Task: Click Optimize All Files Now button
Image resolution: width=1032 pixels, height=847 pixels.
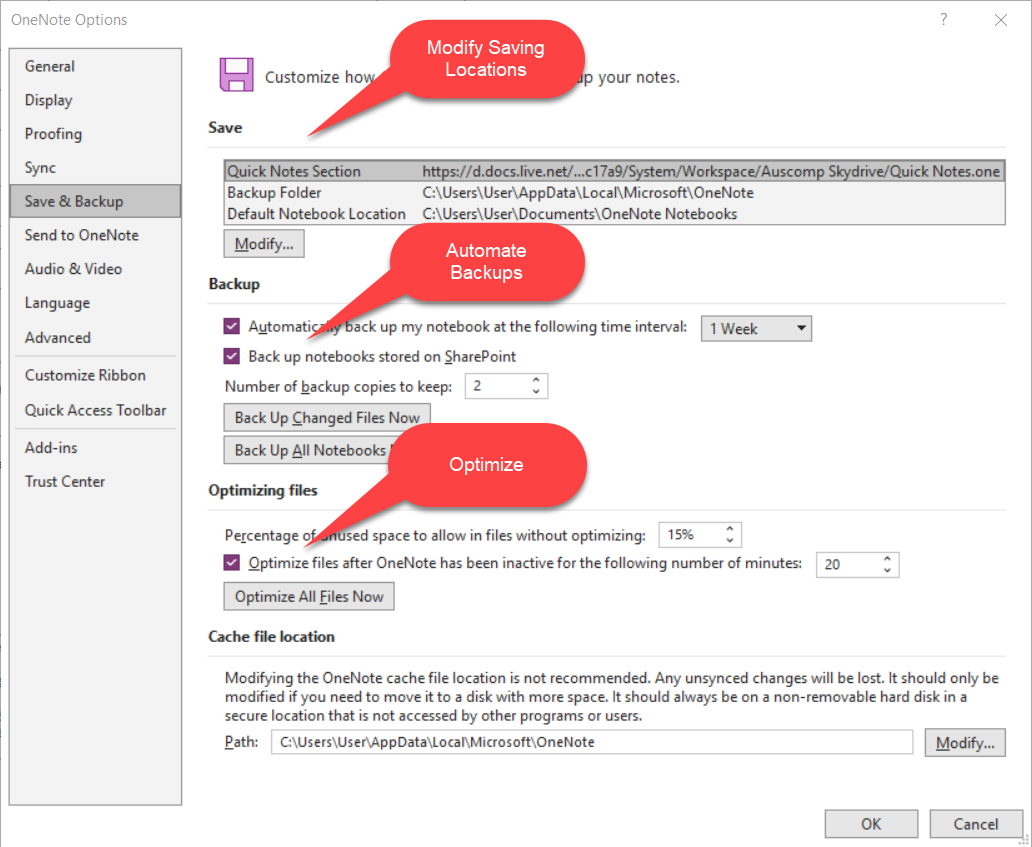Action: pyautogui.click(x=309, y=596)
